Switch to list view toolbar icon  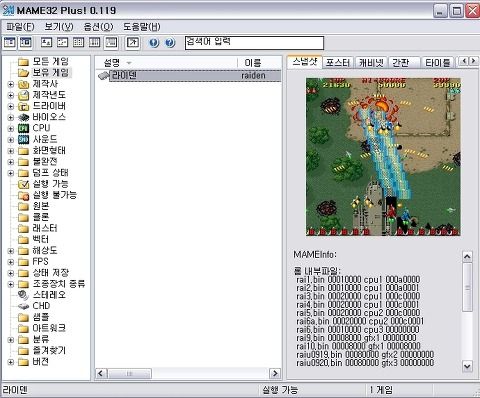pos(78,42)
